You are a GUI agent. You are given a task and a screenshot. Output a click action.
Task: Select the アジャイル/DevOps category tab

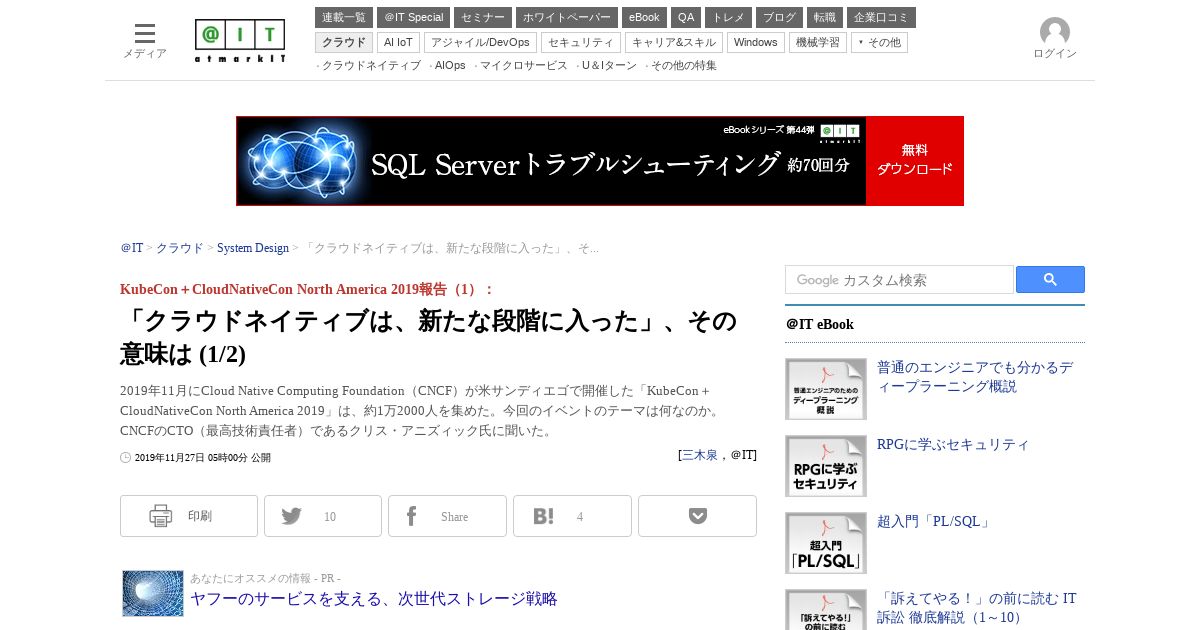click(480, 42)
